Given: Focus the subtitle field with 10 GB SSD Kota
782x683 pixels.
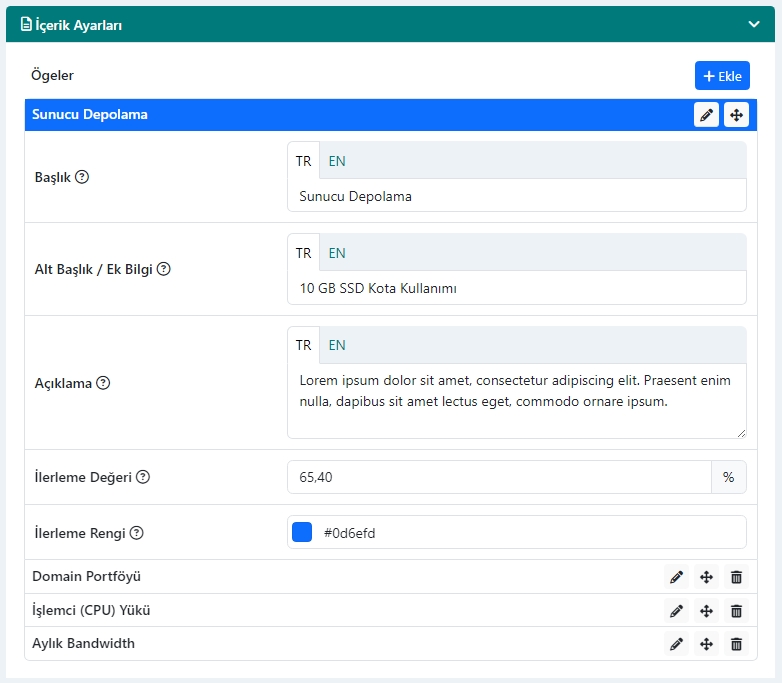Looking at the screenshot, I should [x=517, y=288].
